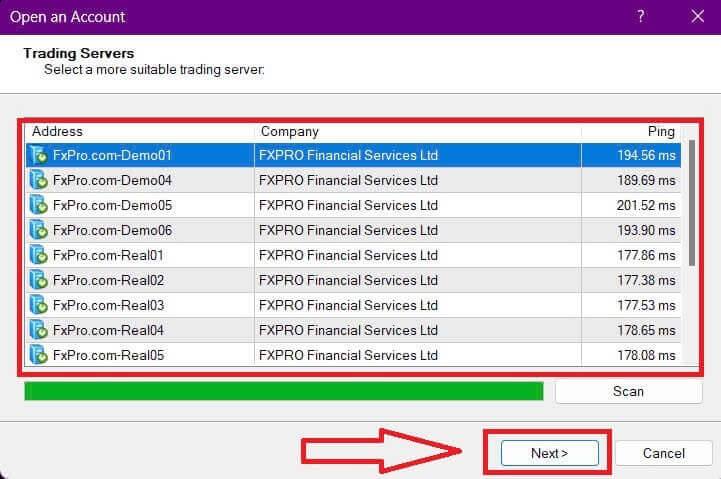
Task: Click the server icon beside FxPro.com-Demo04
Action: pyautogui.click(x=39, y=180)
